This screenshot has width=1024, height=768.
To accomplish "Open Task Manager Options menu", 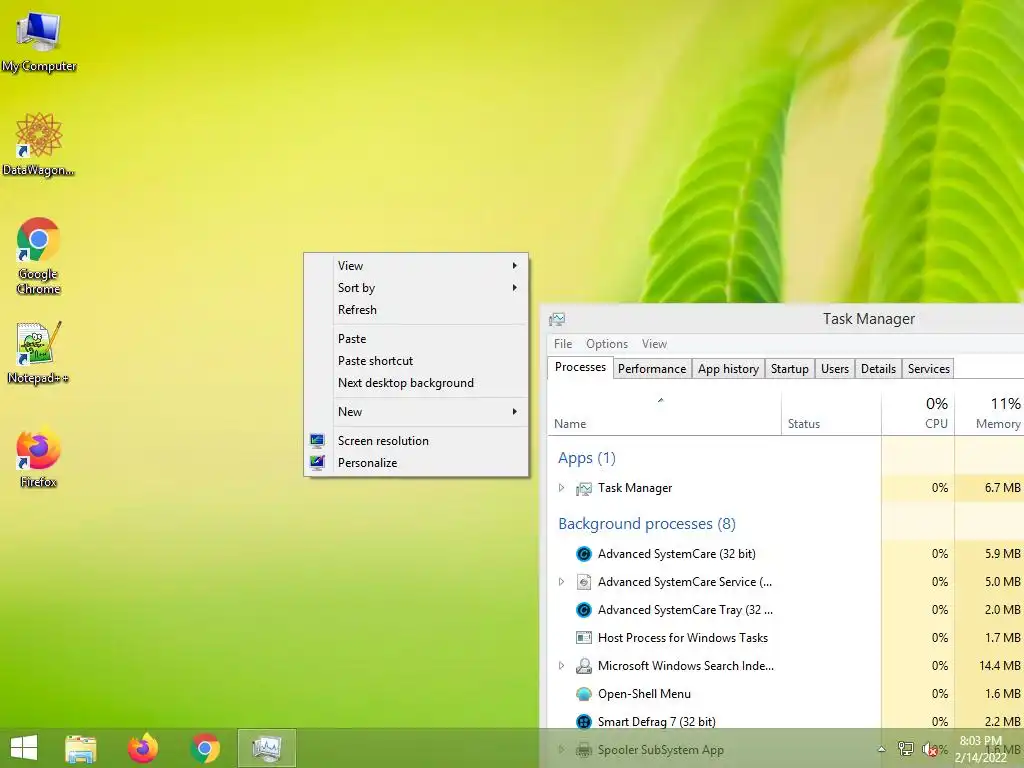I will tap(607, 344).
